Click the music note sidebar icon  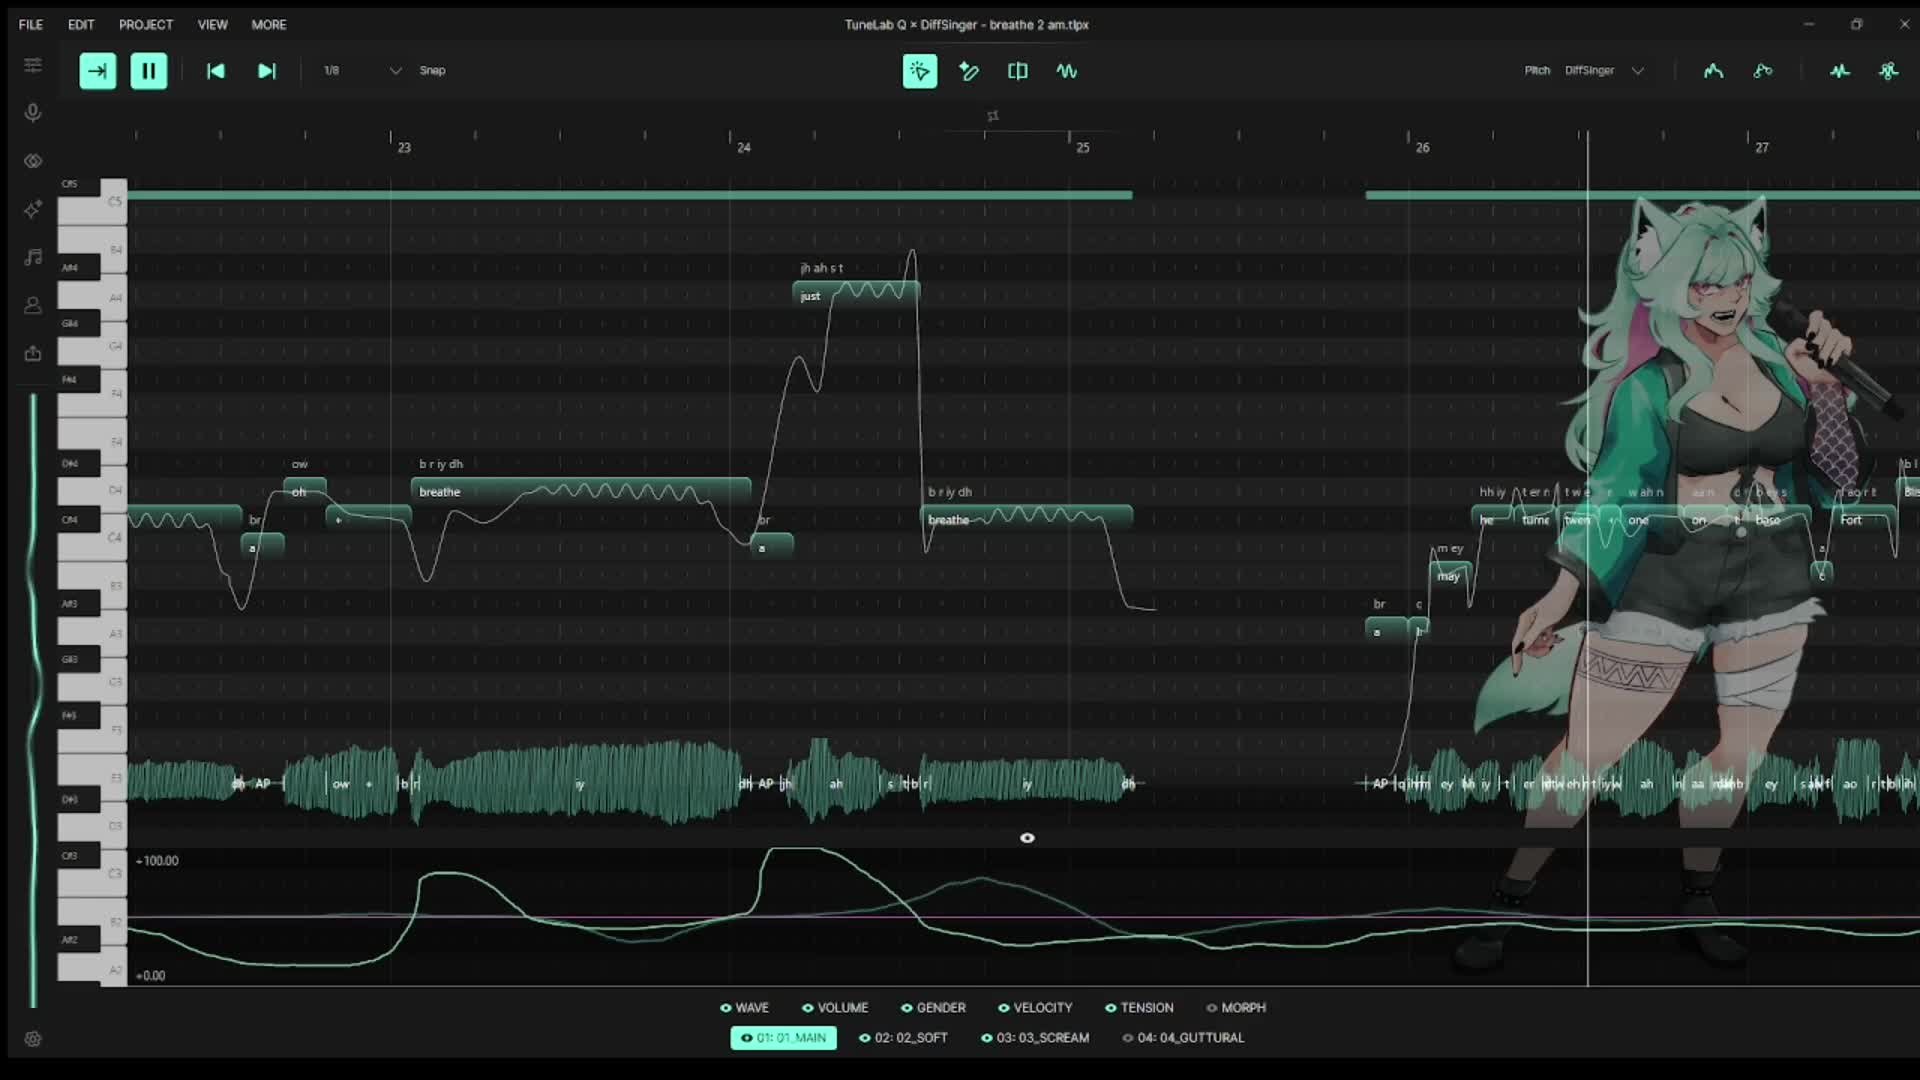pyautogui.click(x=33, y=257)
